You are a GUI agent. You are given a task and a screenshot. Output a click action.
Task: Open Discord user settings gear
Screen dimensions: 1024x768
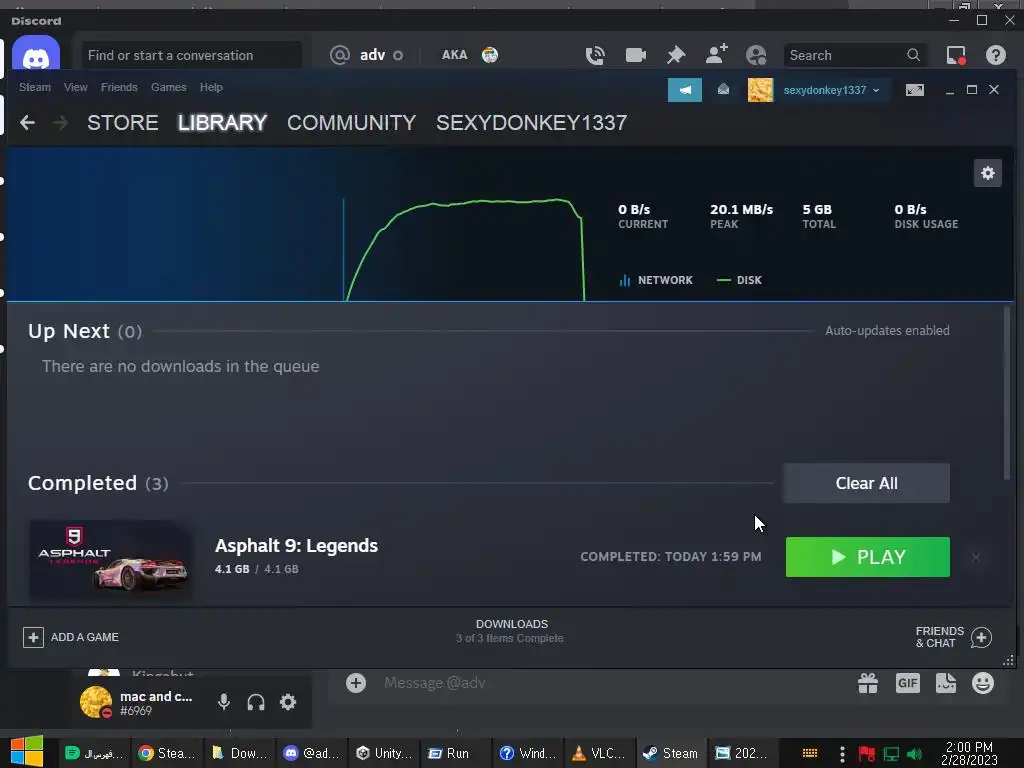pos(288,702)
